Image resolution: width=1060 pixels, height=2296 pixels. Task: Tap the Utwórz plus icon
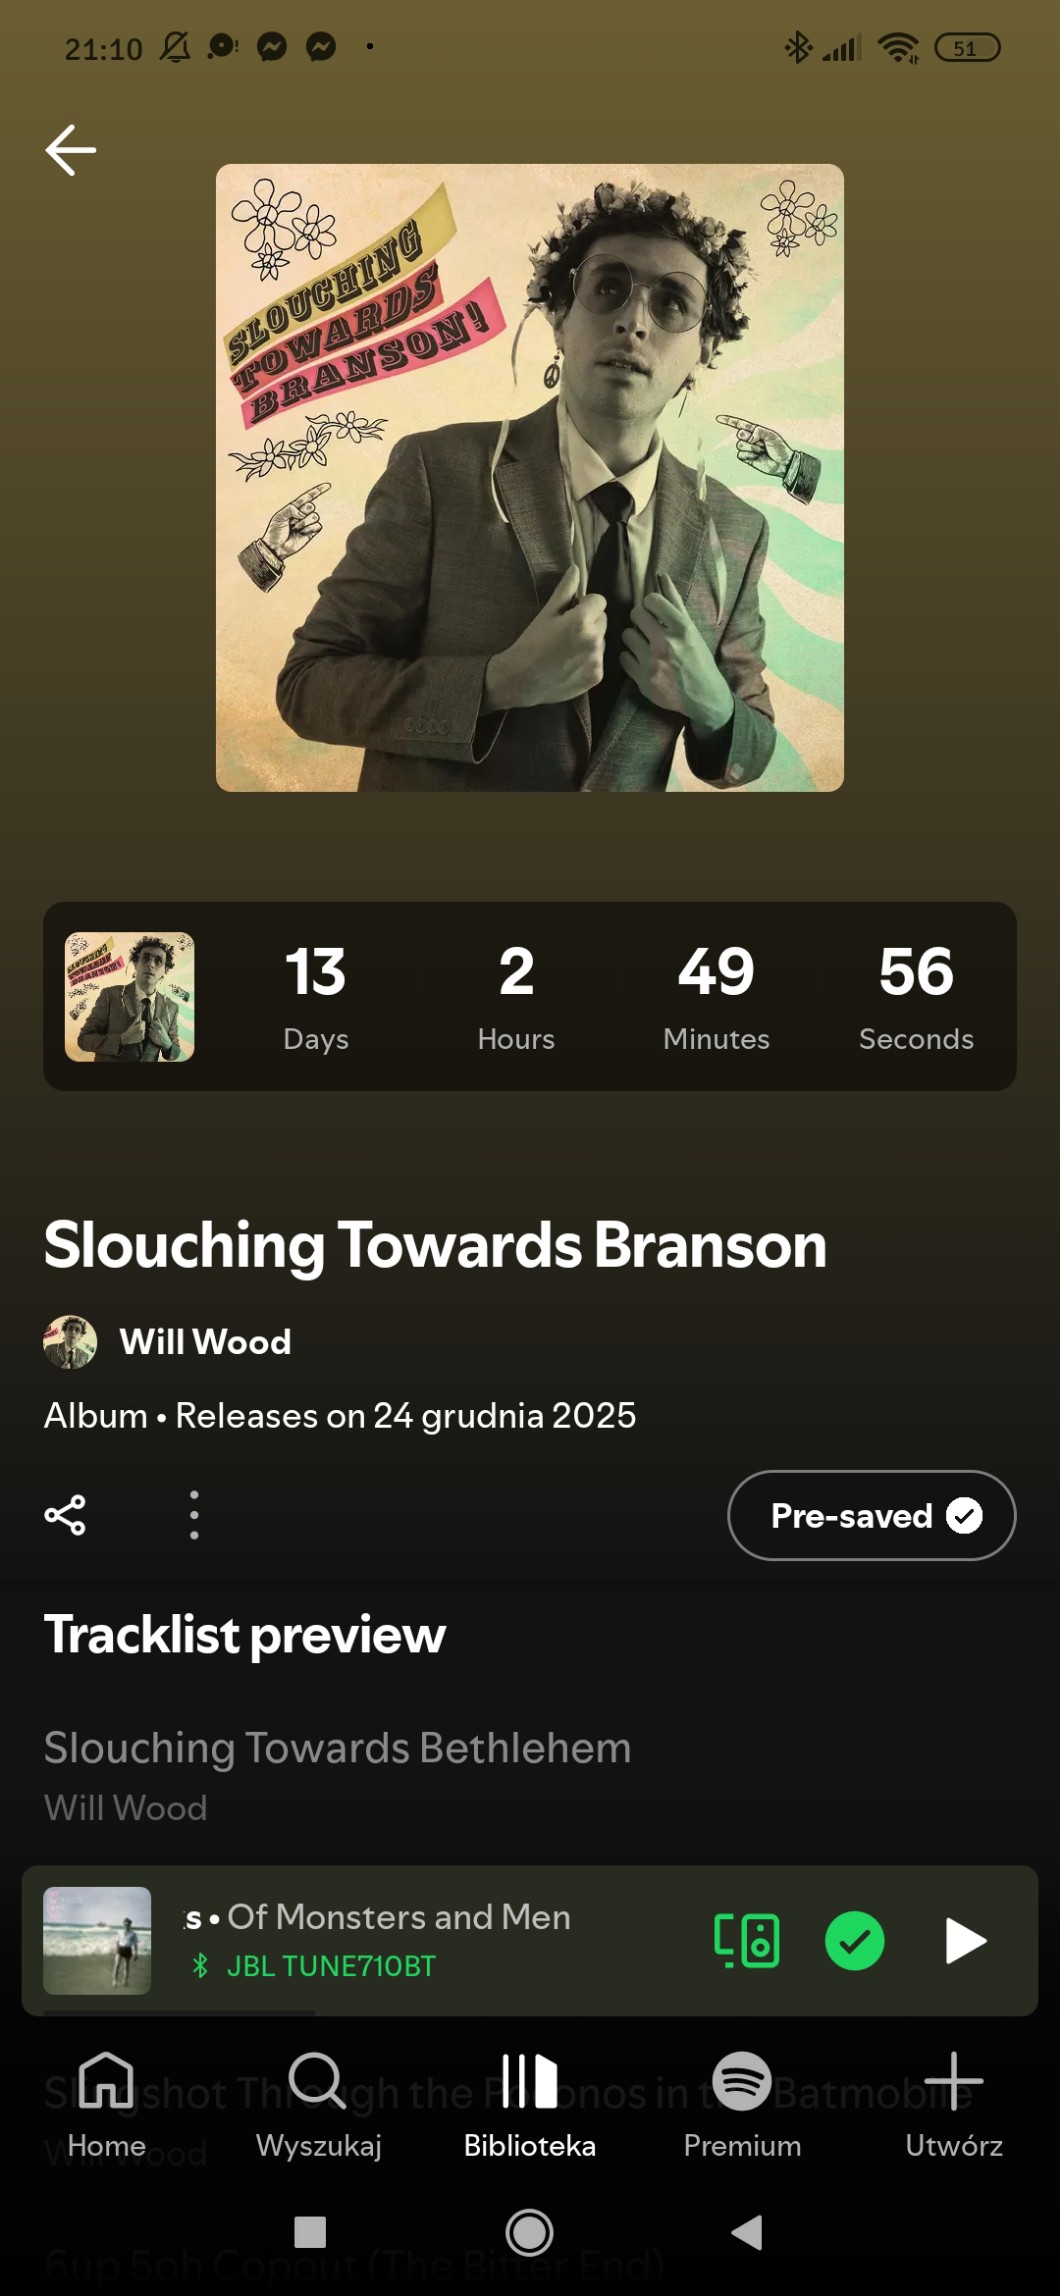click(x=954, y=2104)
